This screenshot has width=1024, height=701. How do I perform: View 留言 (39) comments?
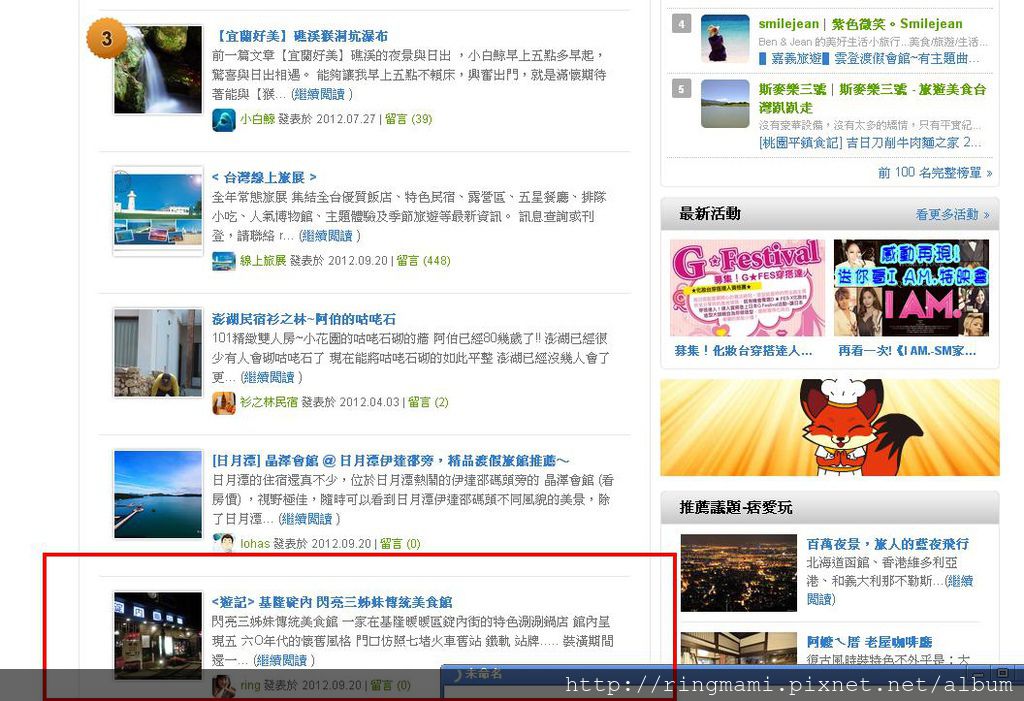point(408,119)
